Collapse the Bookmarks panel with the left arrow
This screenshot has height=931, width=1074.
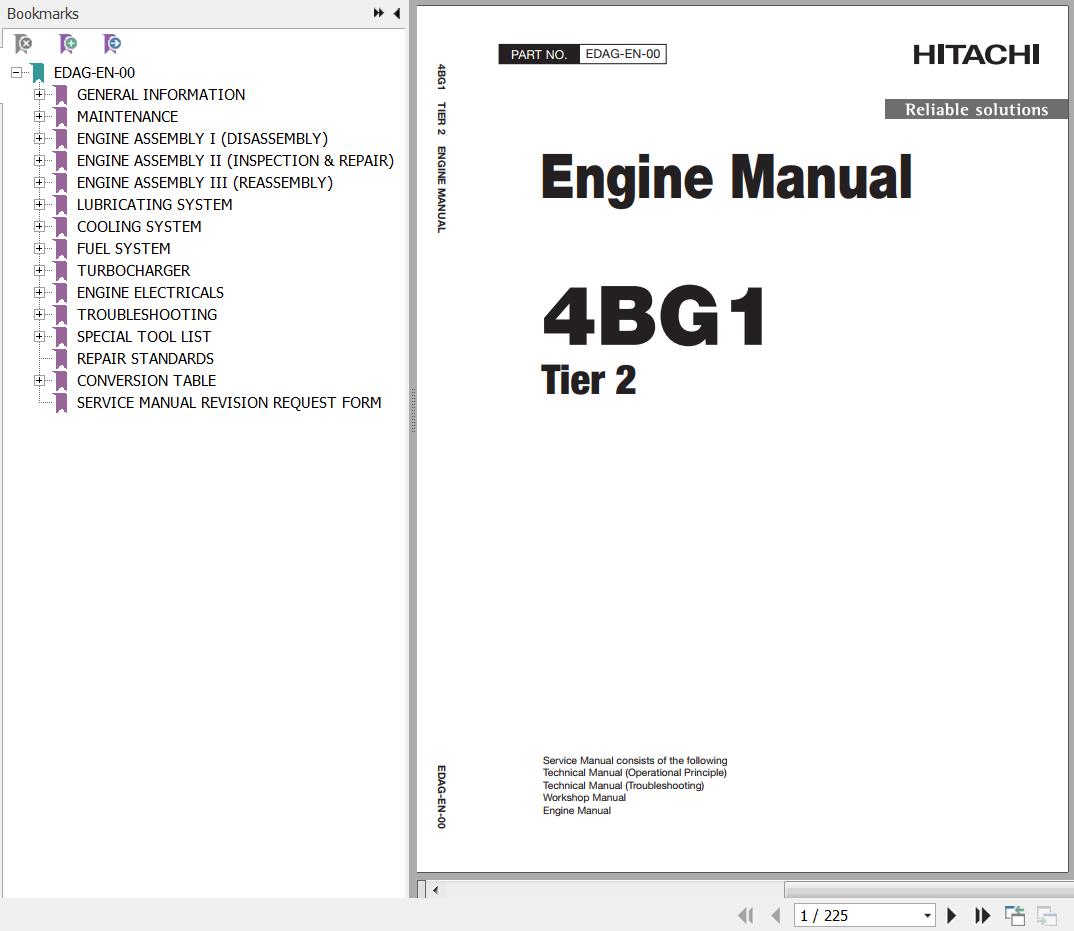pos(397,13)
